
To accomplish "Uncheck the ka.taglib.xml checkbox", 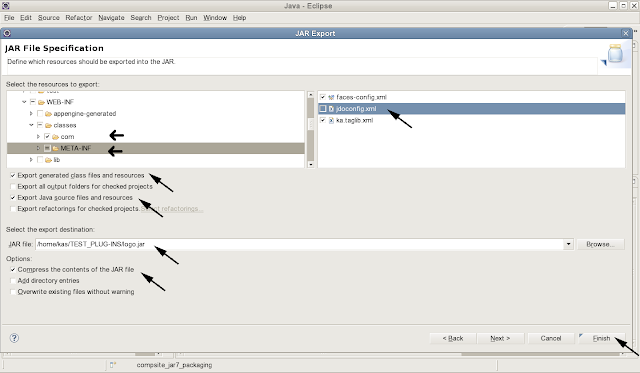I will click(323, 120).
